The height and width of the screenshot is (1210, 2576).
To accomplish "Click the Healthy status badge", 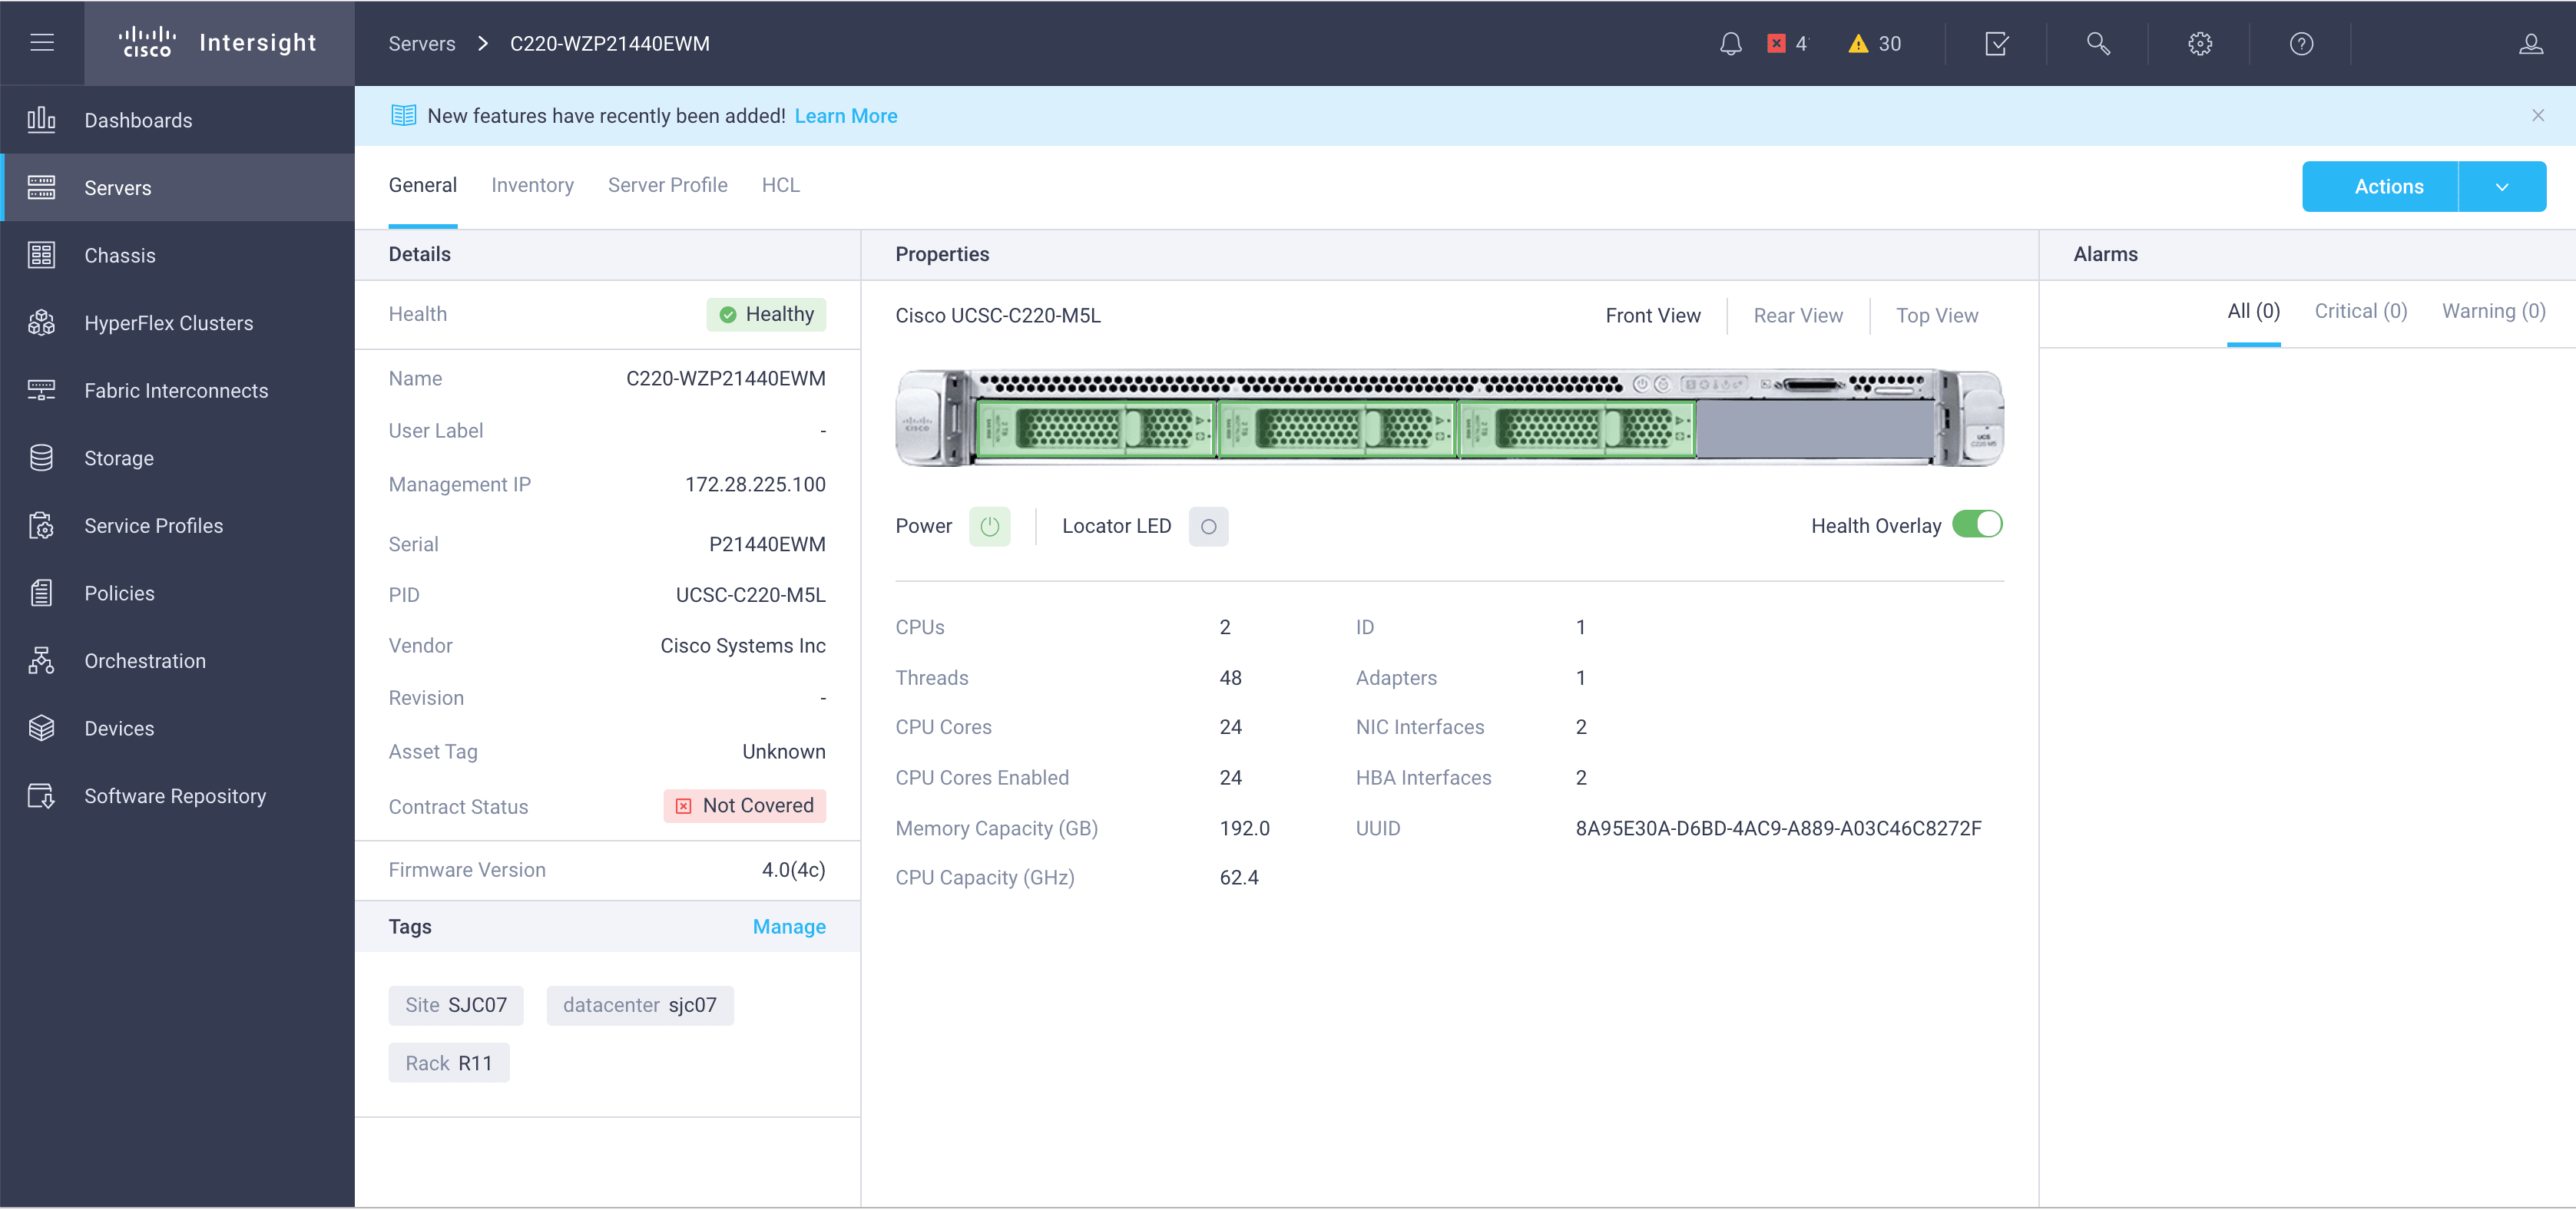I will click(765, 314).
